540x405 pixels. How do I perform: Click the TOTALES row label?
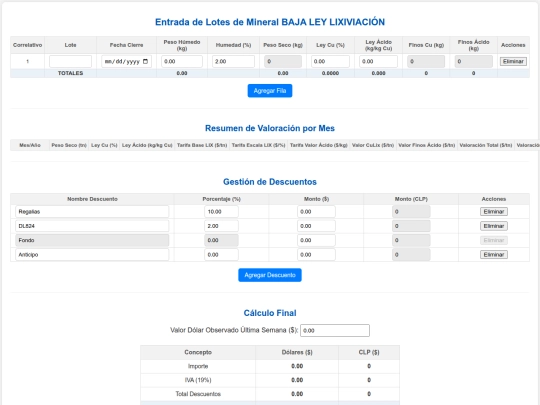click(x=71, y=73)
